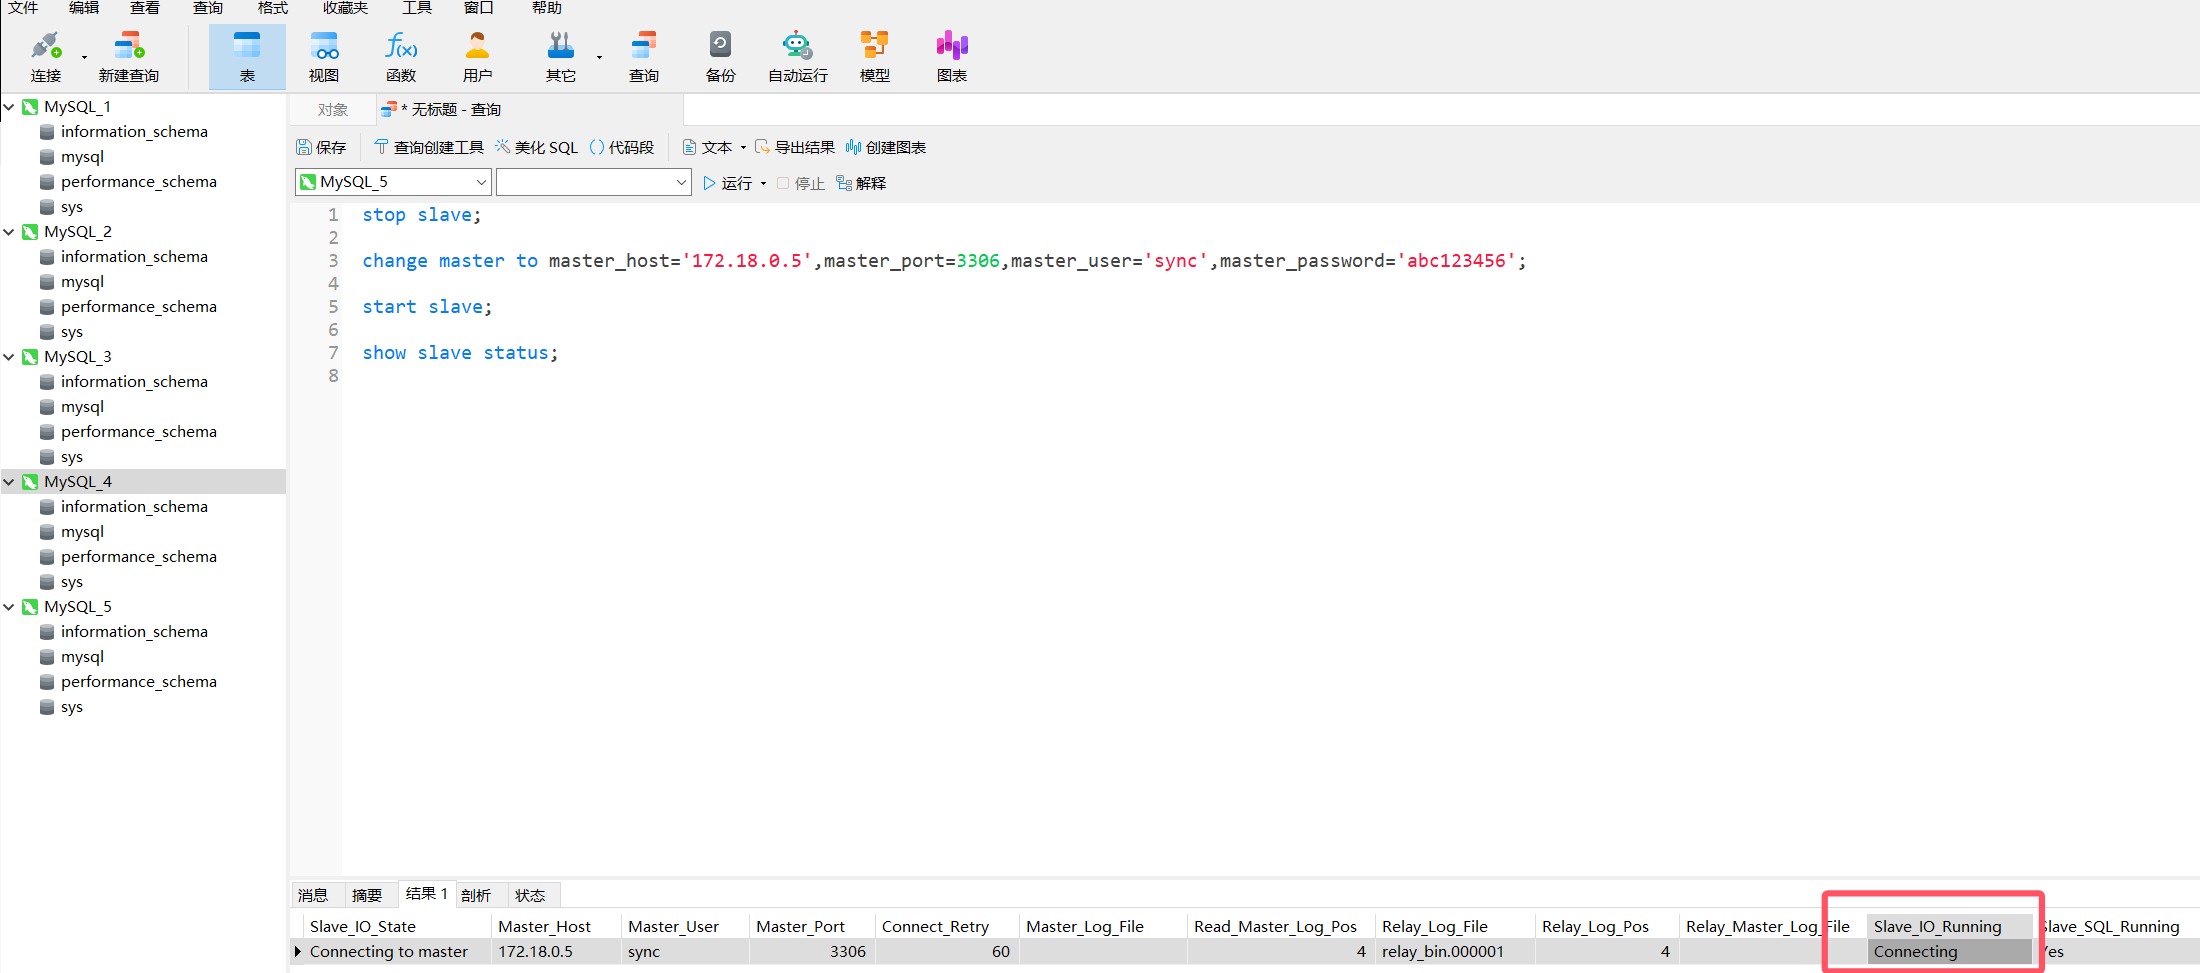Image resolution: width=2200 pixels, height=973 pixels.
Task: Collapse the MySQL_4 connection node
Action: (x=9, y=481)
